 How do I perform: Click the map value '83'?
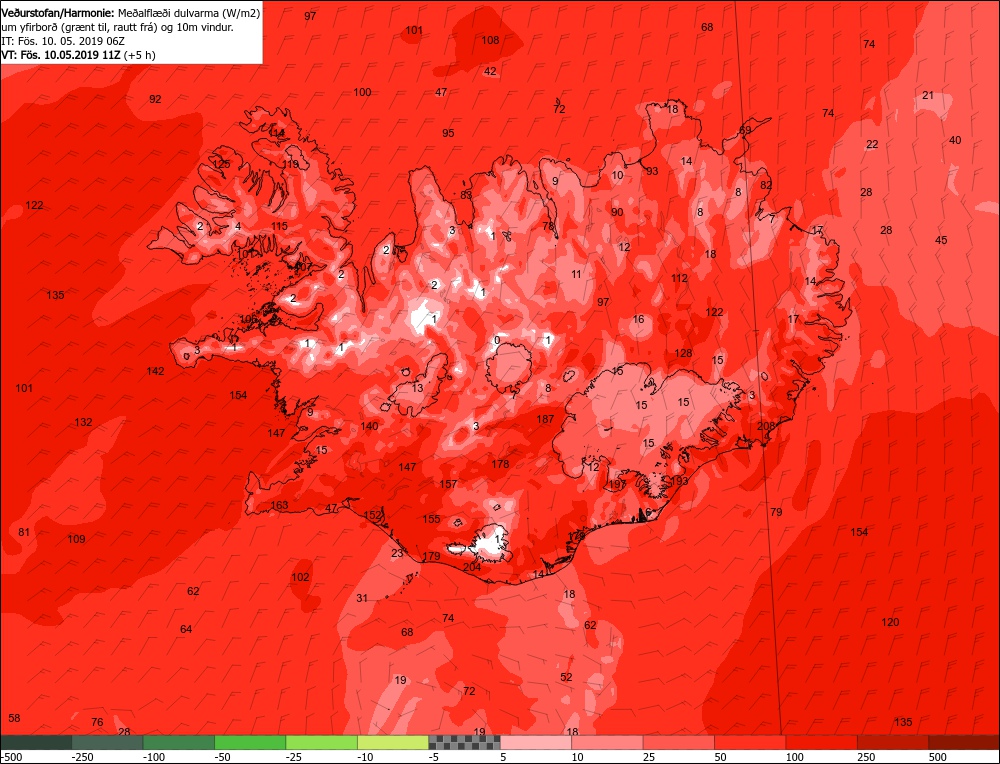point(466,195)
